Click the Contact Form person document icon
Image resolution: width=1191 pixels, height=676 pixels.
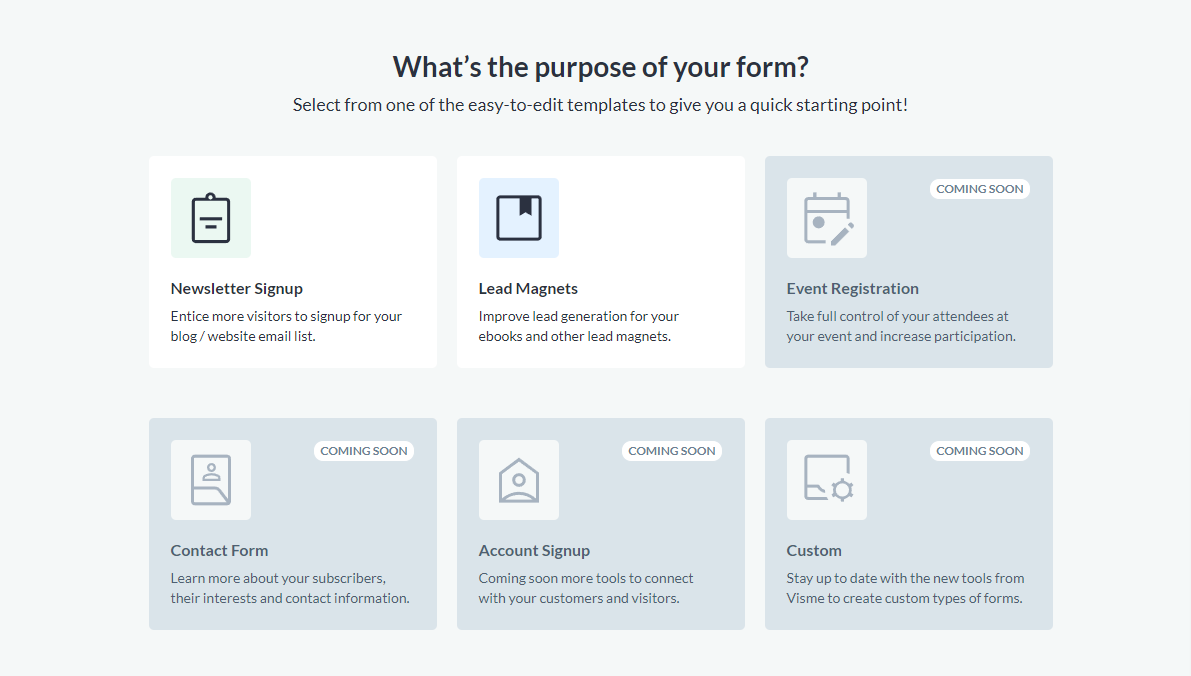coord(210,480)
